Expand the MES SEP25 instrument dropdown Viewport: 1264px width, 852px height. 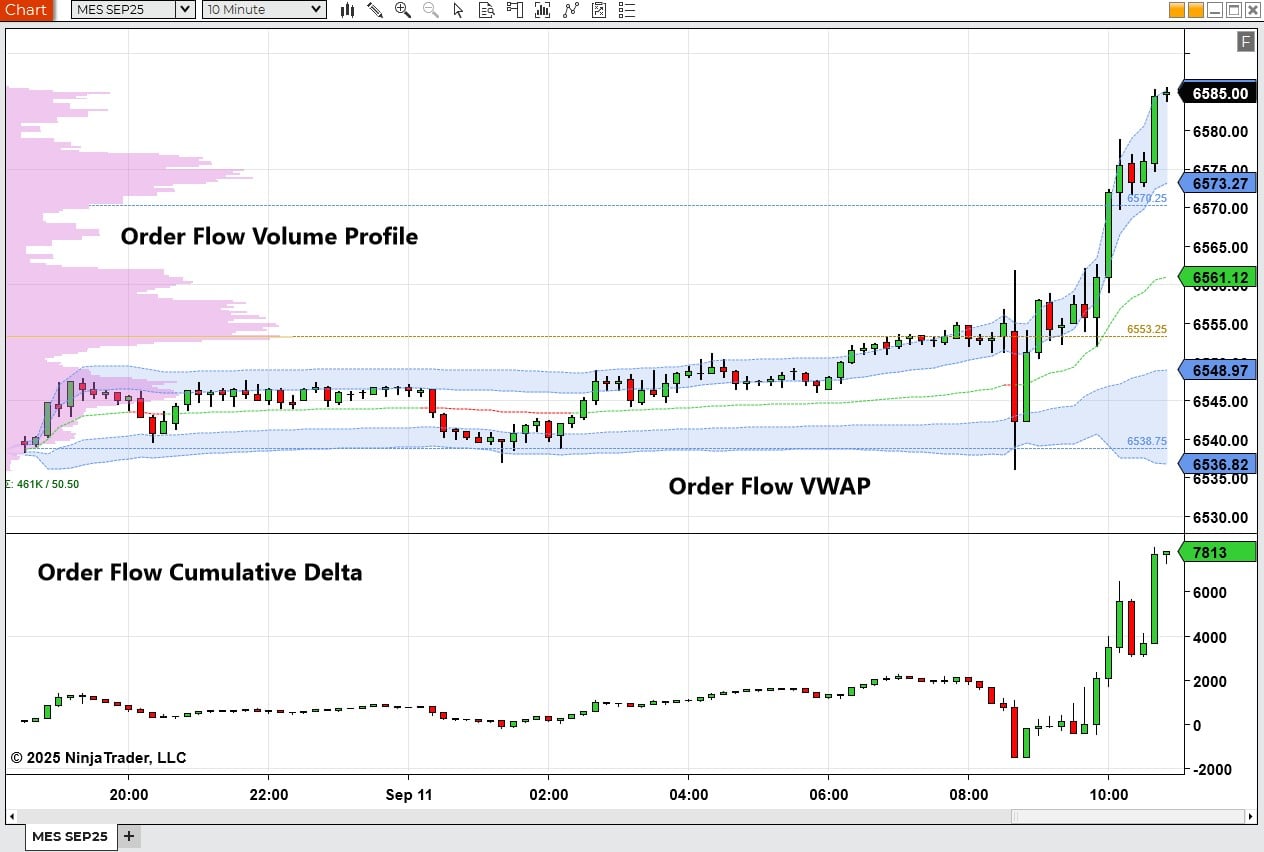[134, 10]
